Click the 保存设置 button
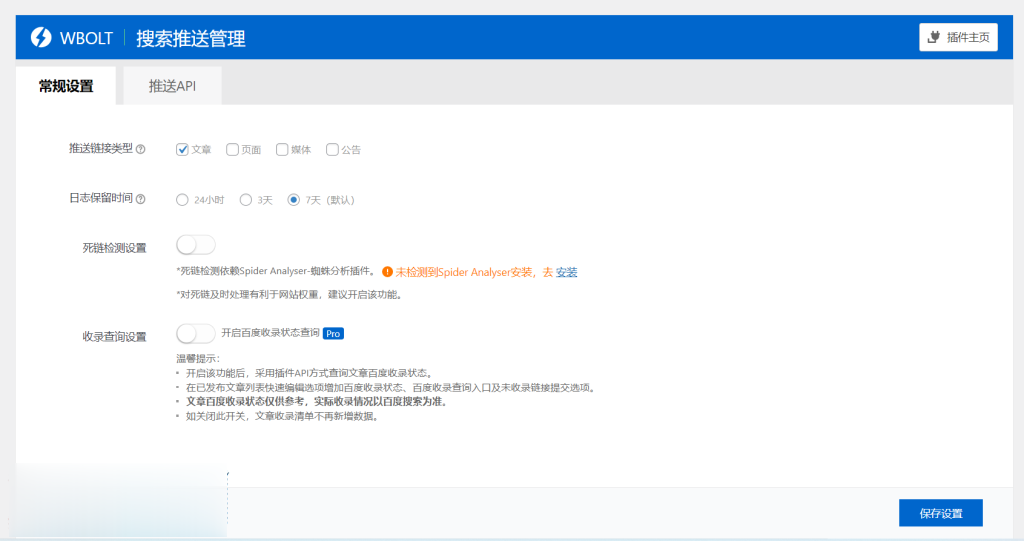This screenshot has height=541, width=1024. point(940,513)
